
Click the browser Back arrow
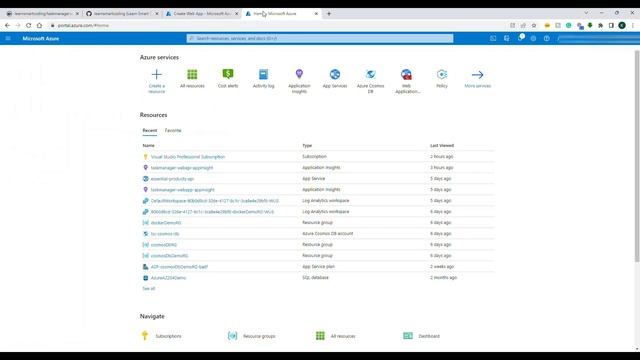[7, 25]
